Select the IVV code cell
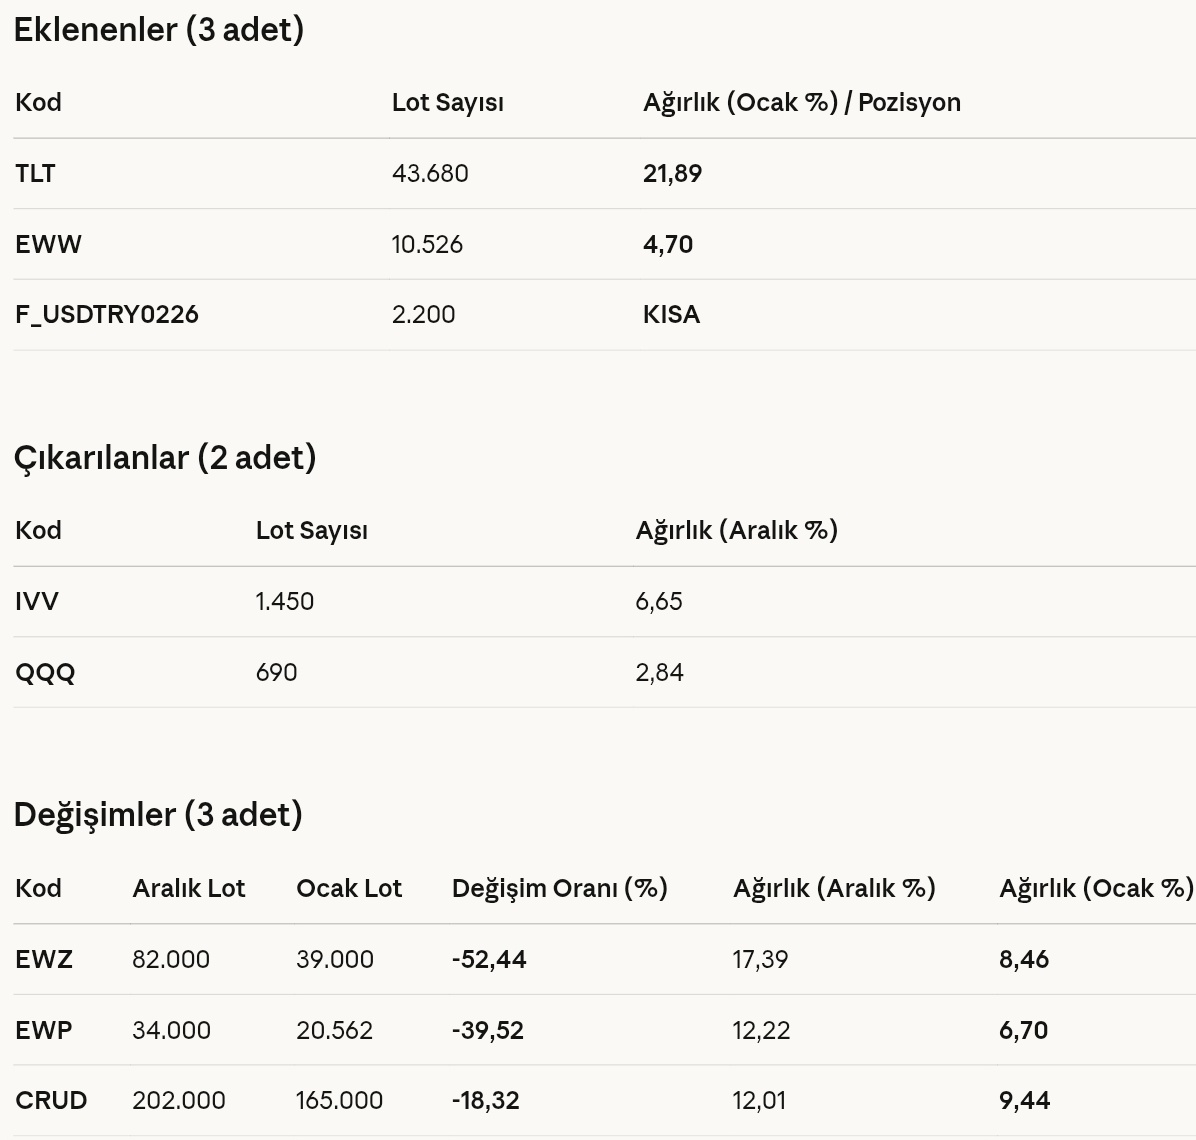This screenshot has height=1140, width=1196. pos(37,602)
